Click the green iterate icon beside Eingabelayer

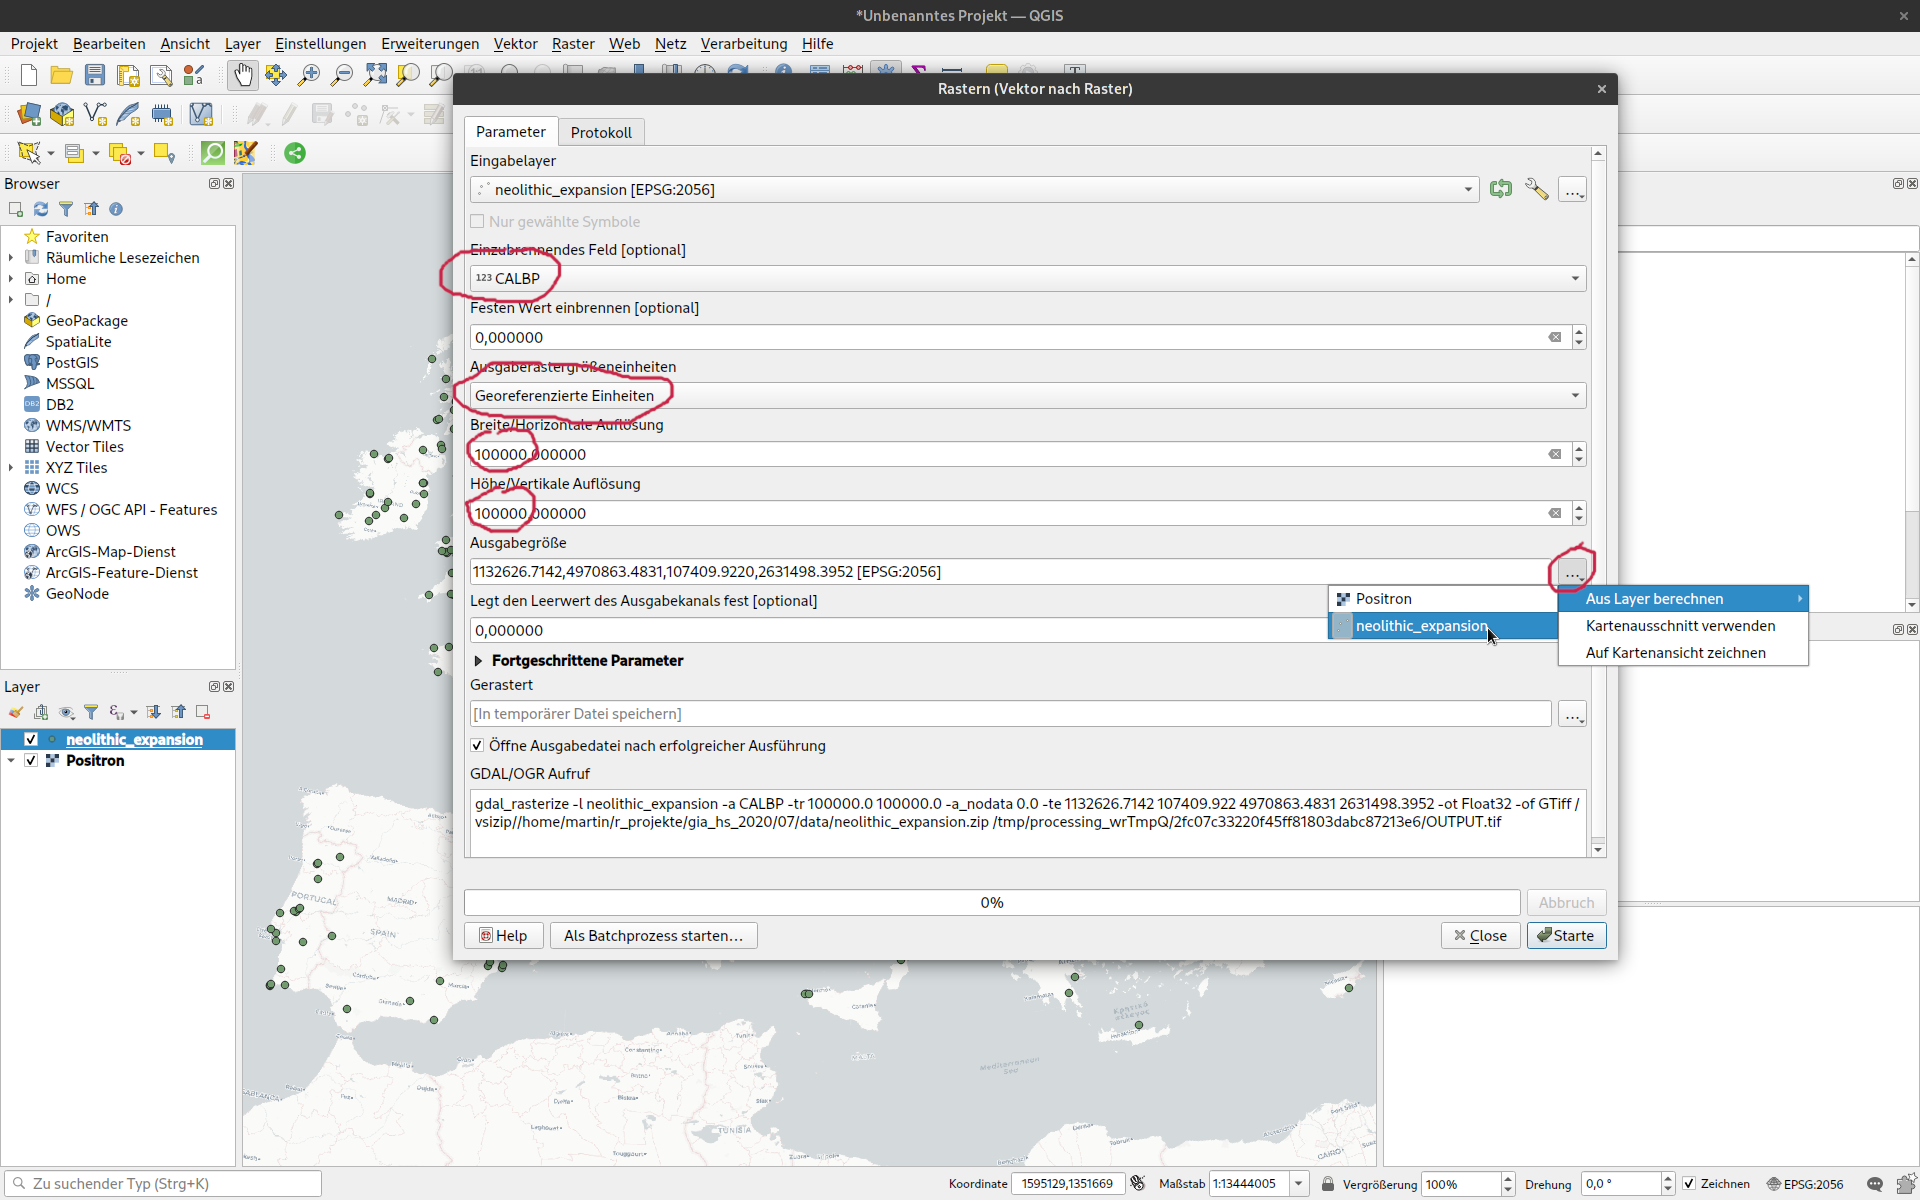[1500, 189]
